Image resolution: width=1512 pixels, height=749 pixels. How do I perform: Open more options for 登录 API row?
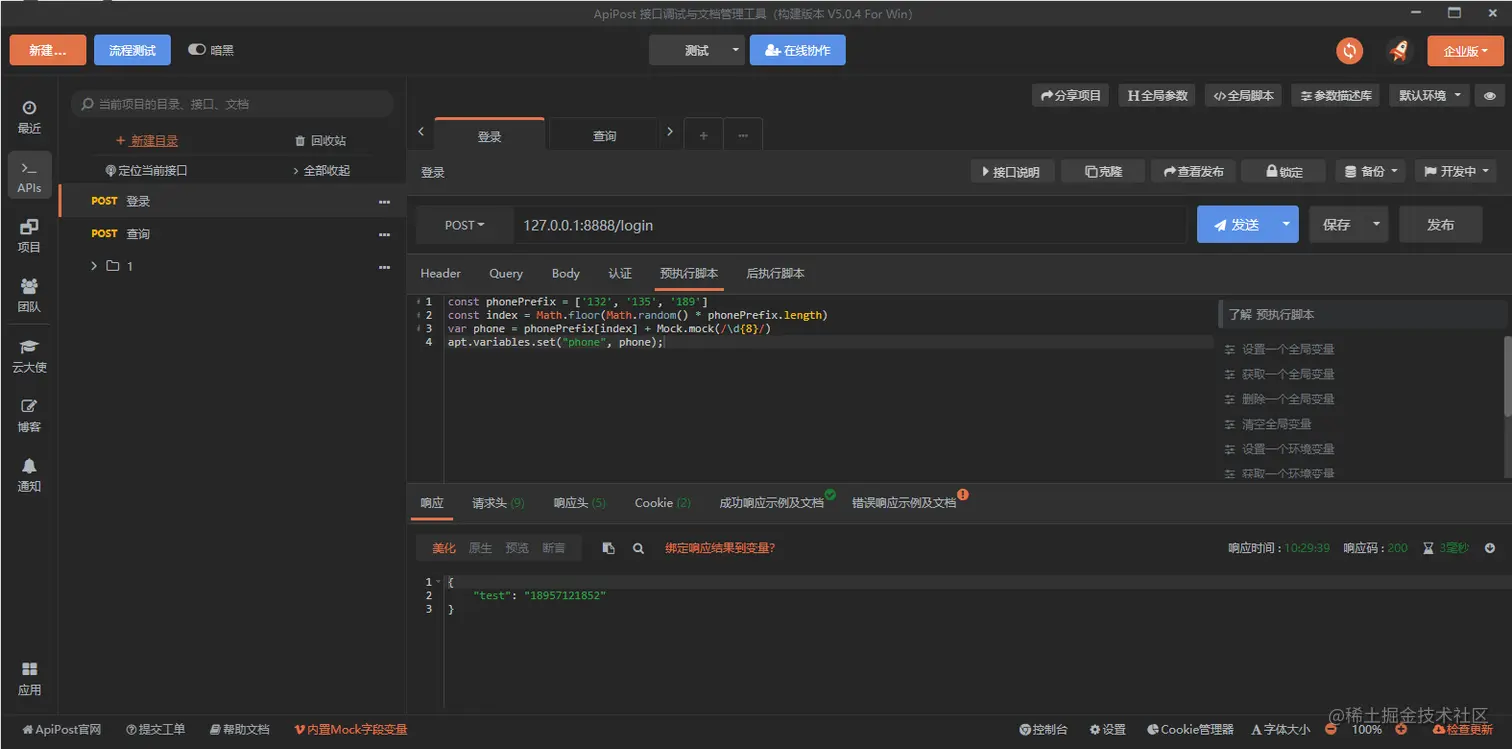click(x=384, y=202)
